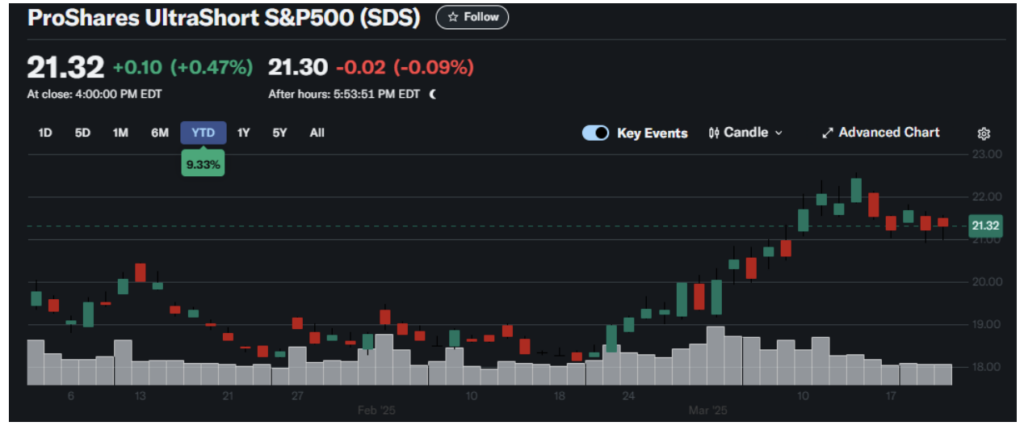Screen dimensions: 1024x426
Task: Open chart settings gear icon
Action: (x=984, y=133)
